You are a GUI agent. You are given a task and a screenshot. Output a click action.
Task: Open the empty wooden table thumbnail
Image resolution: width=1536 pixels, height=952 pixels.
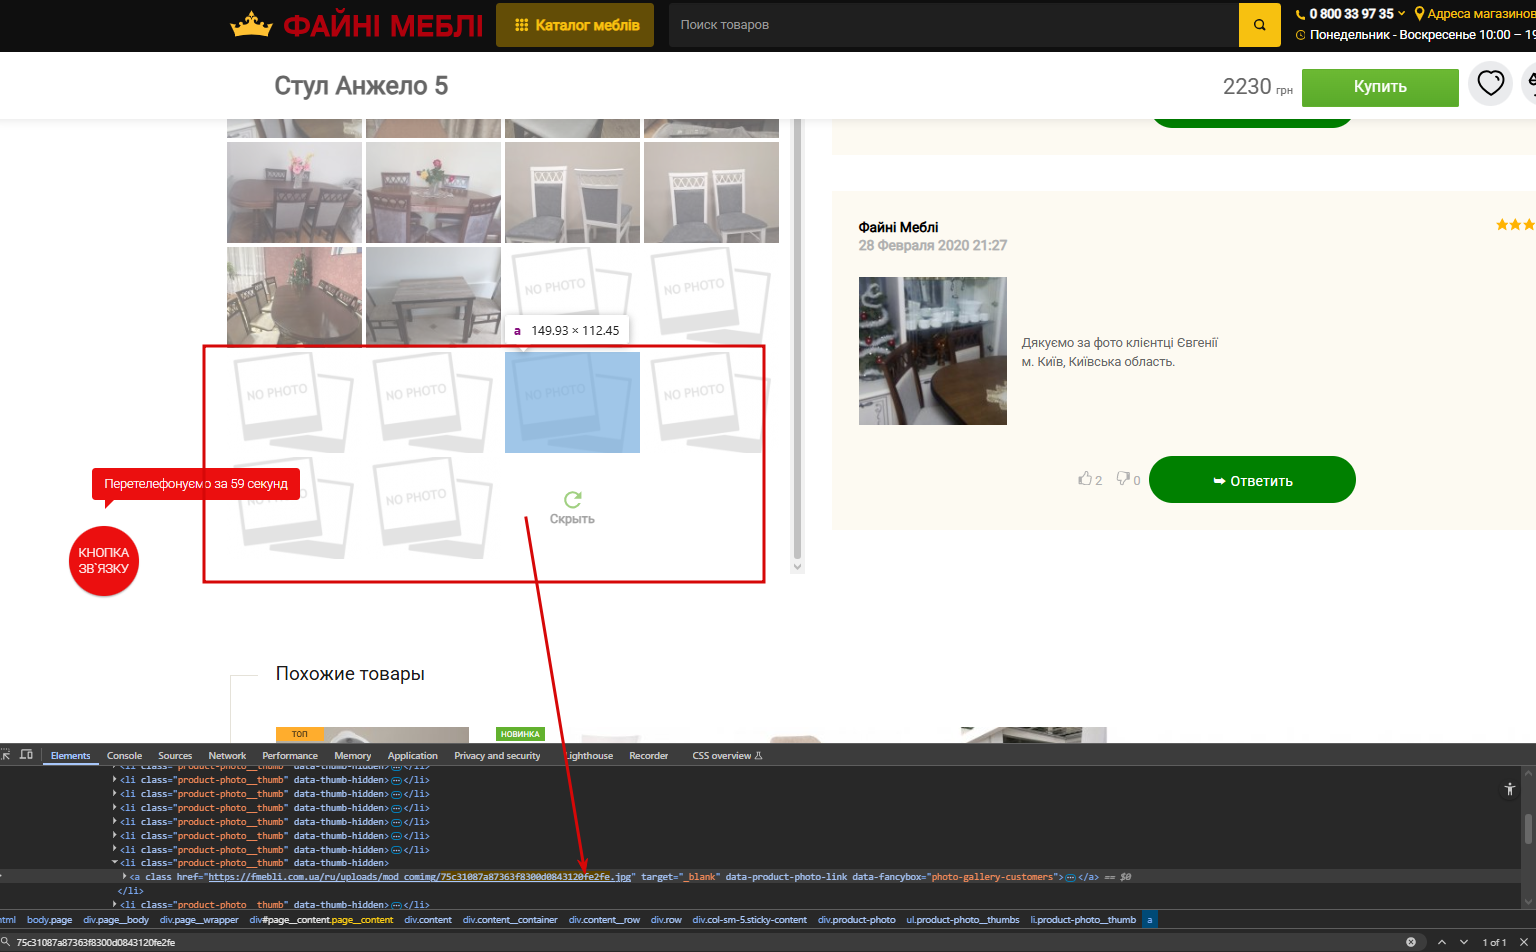(433, 296)
